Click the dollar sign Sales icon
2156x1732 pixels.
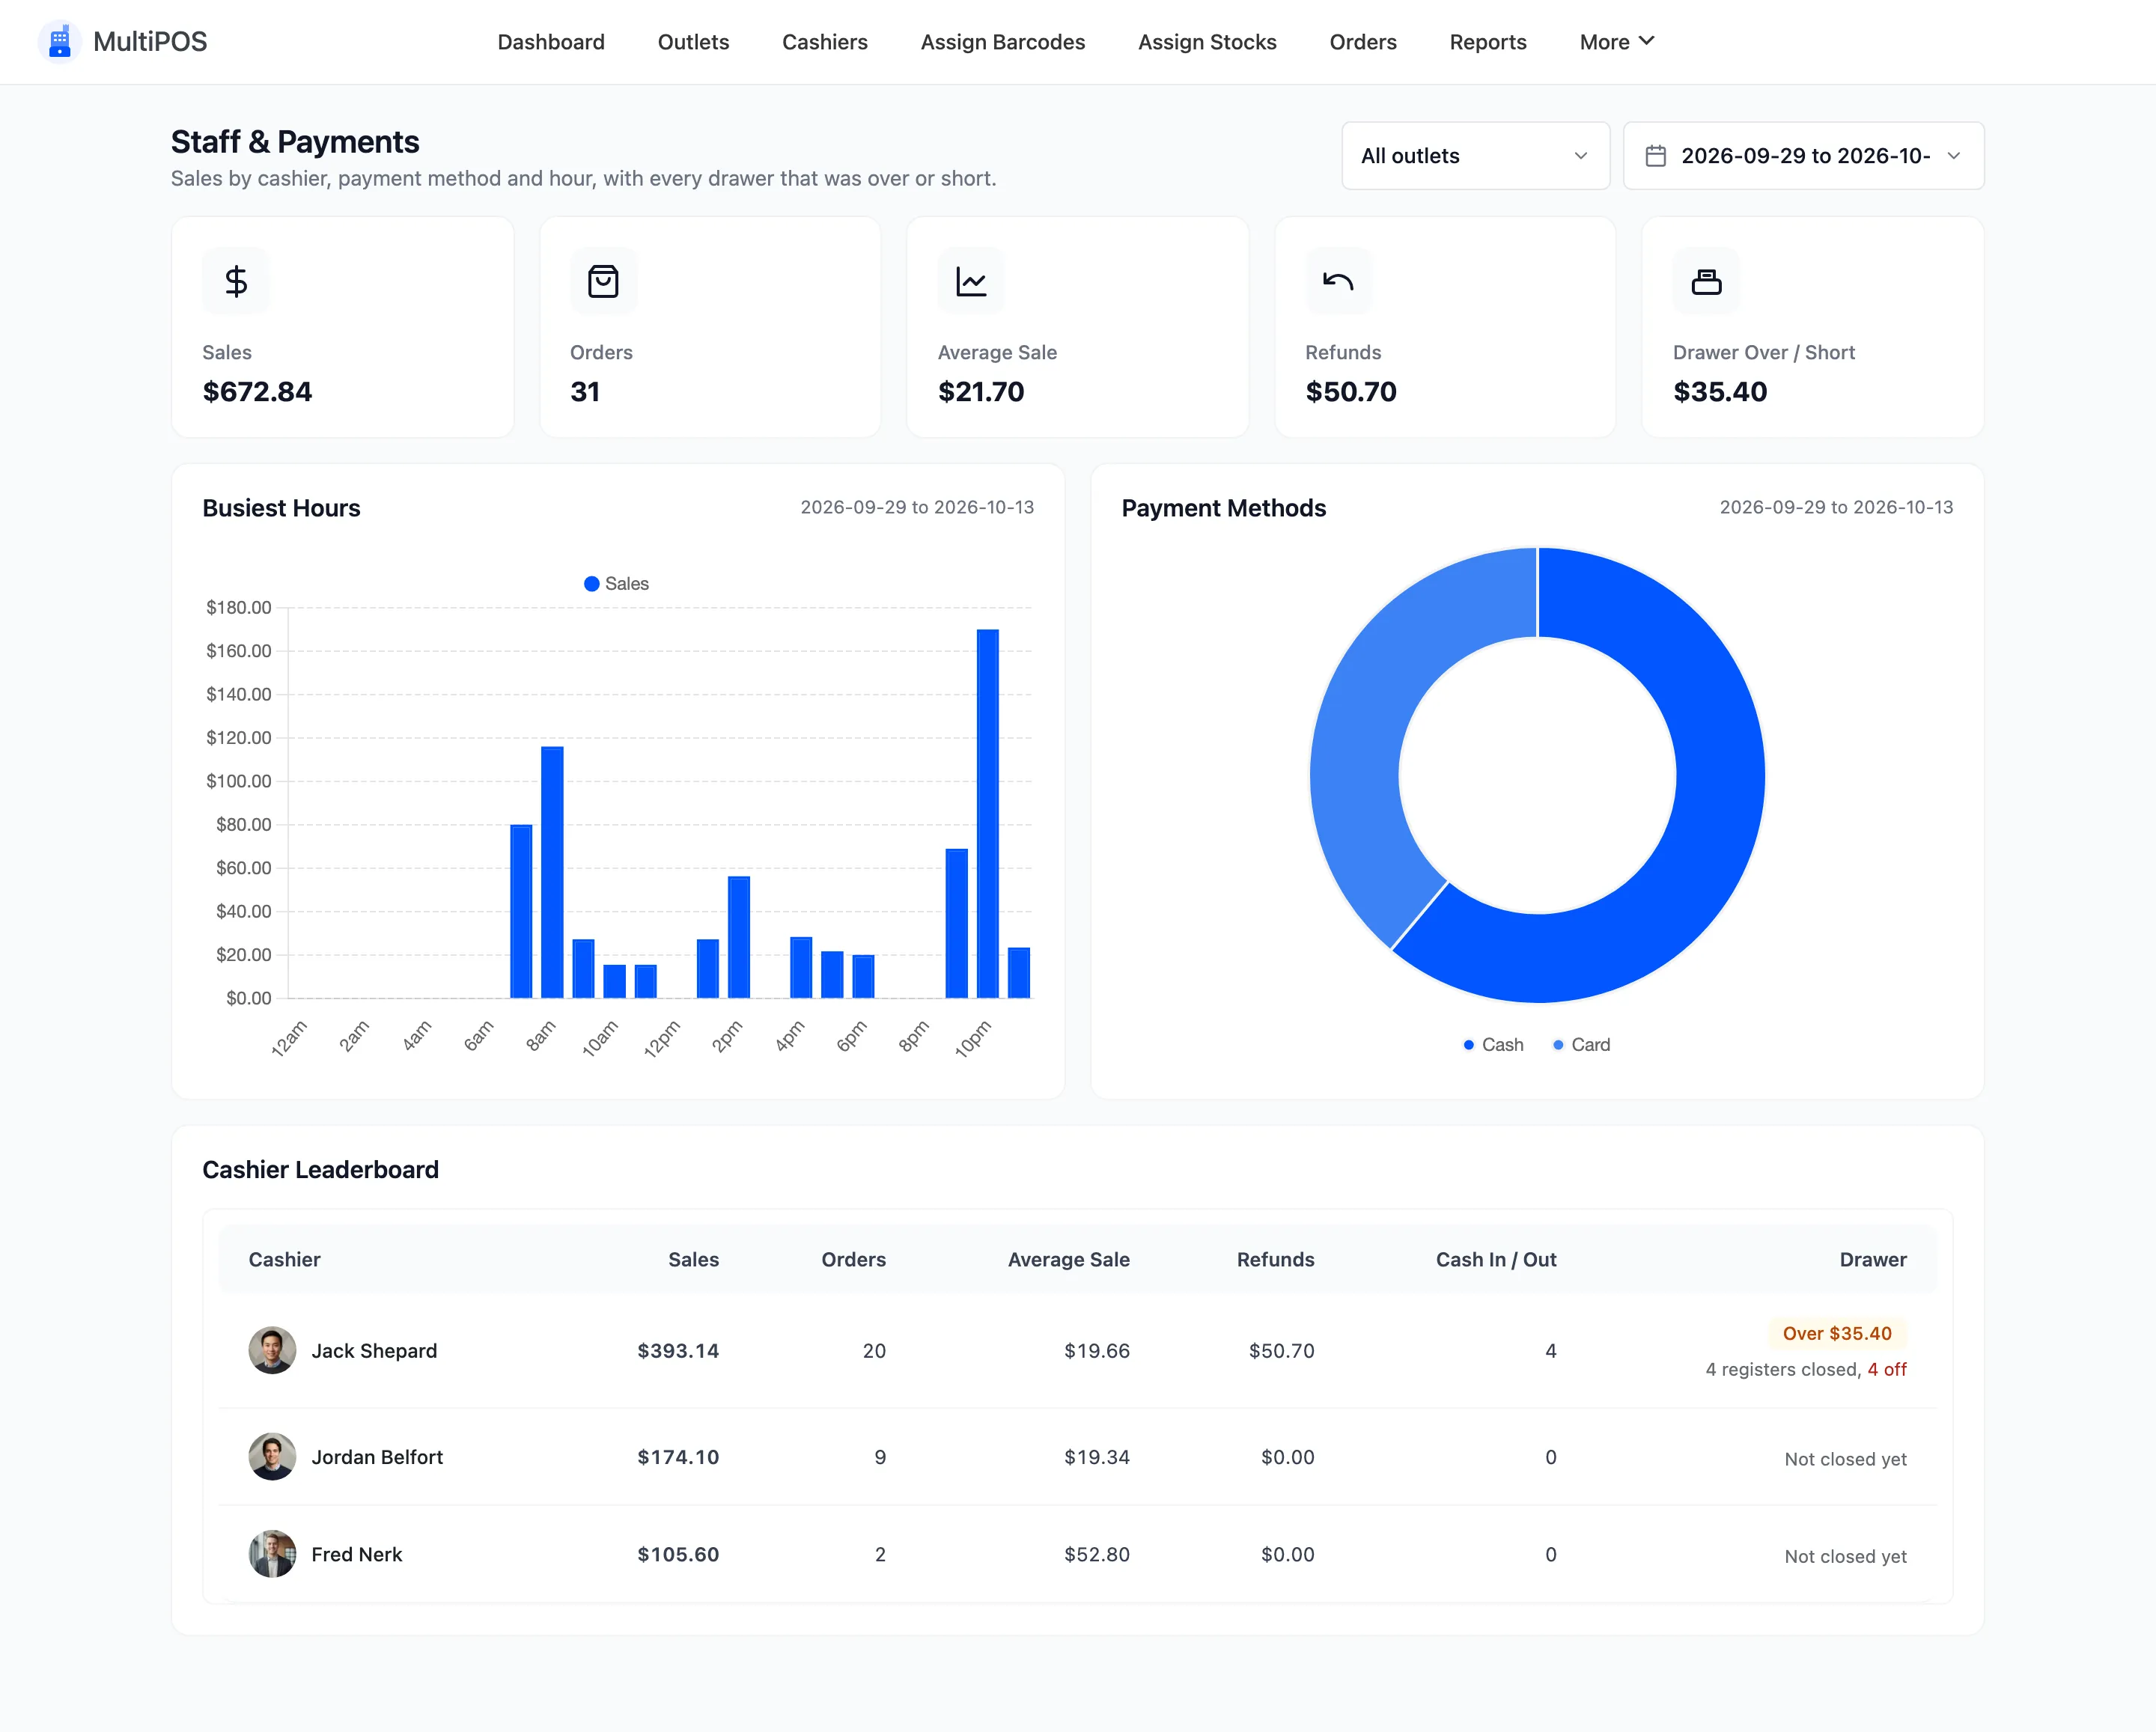(236, 281)
